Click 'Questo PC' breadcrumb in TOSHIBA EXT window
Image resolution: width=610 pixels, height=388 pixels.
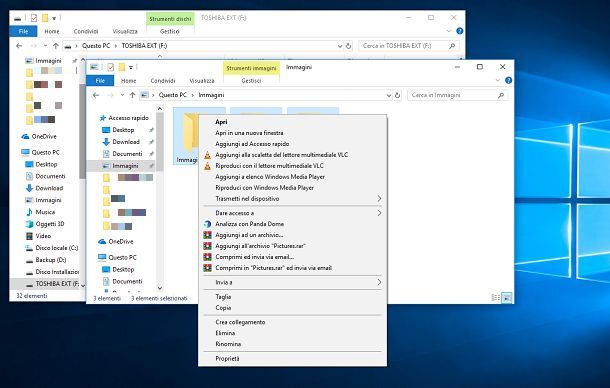96,46
